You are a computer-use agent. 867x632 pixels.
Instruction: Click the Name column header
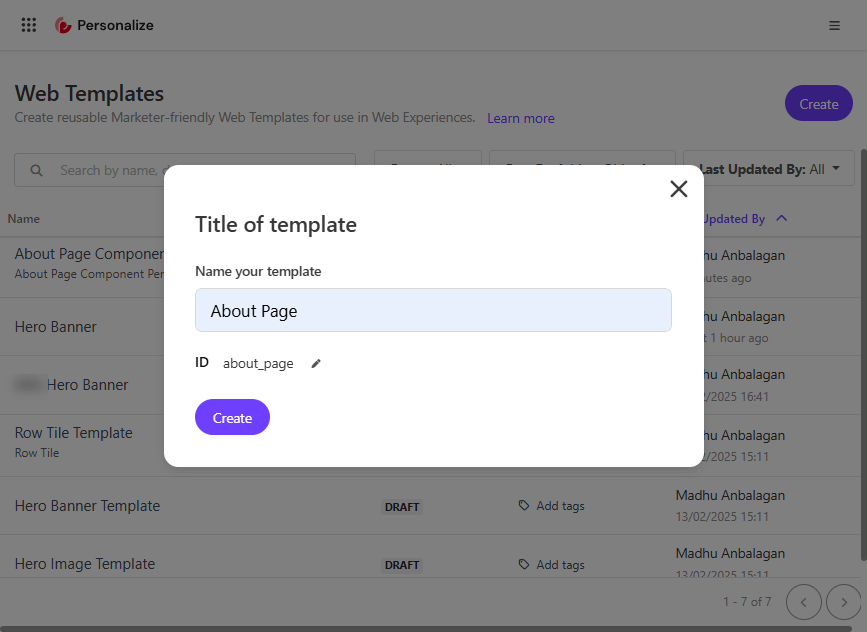[x=24, y=219]
